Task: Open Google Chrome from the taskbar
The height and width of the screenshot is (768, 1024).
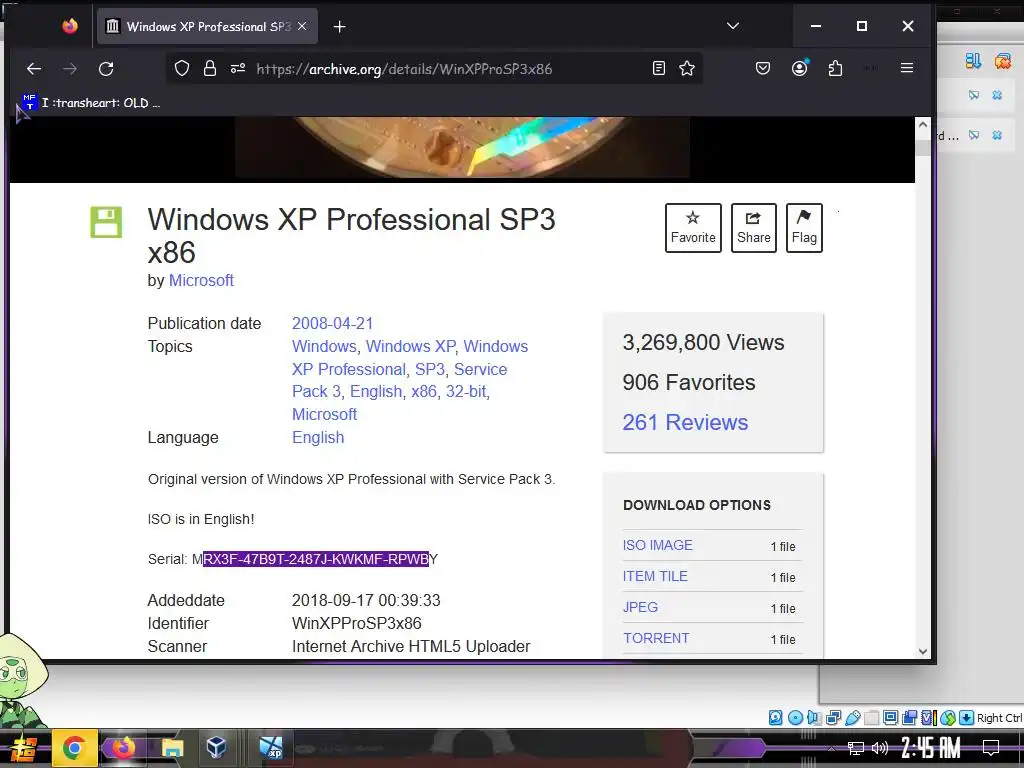Action: pos(74,748)
